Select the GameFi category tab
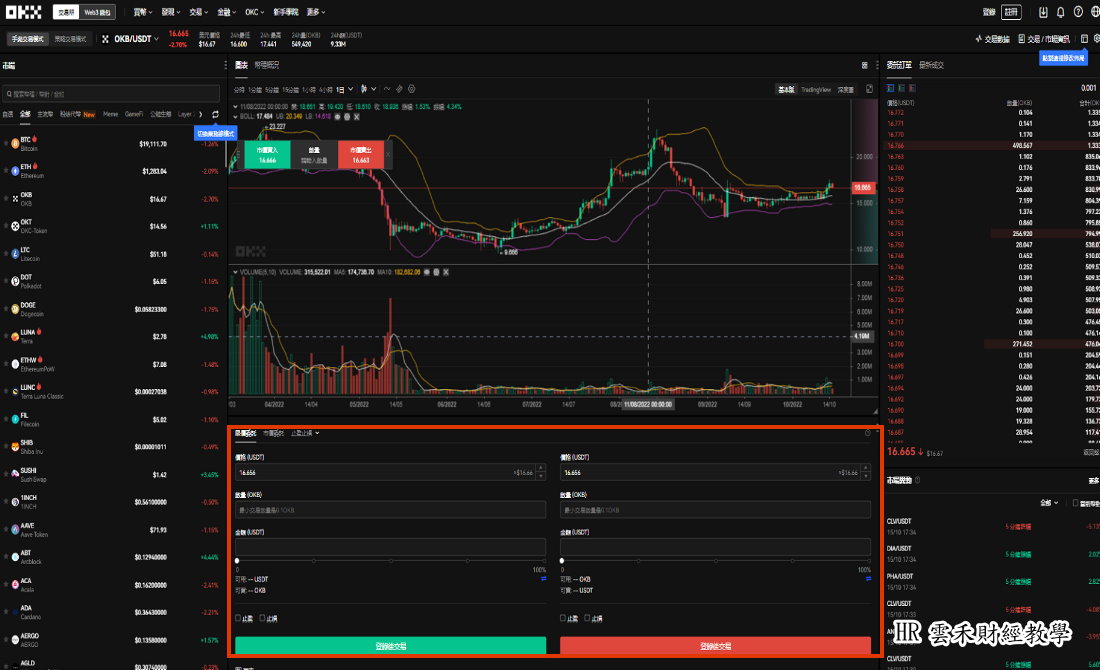This screenshot has height=670, width=1100. click(x=133, y=114)
